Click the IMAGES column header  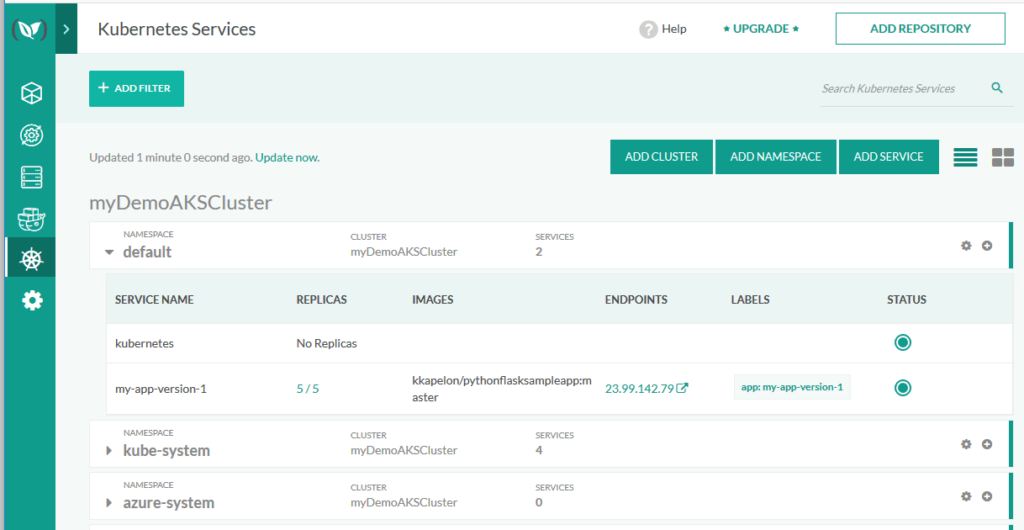point(432,300)
